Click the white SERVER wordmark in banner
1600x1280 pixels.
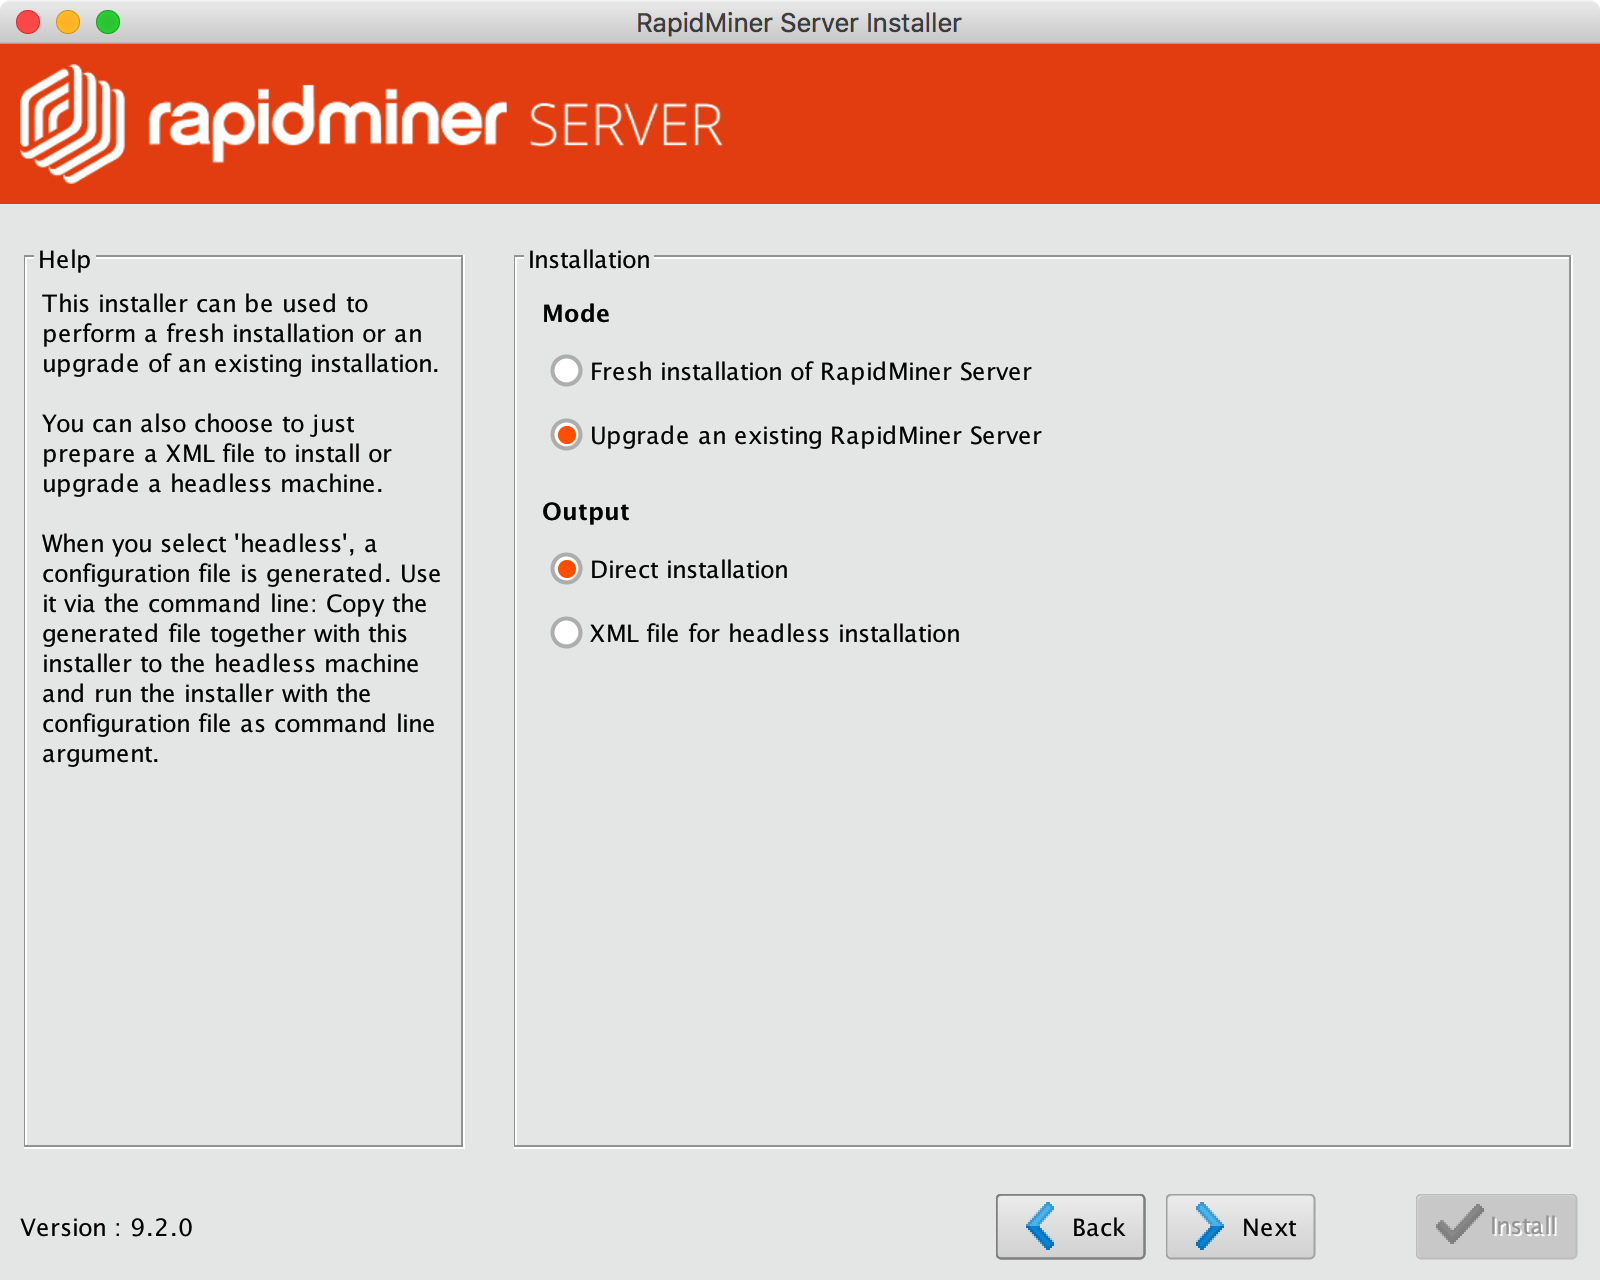(x=625, y=126)
